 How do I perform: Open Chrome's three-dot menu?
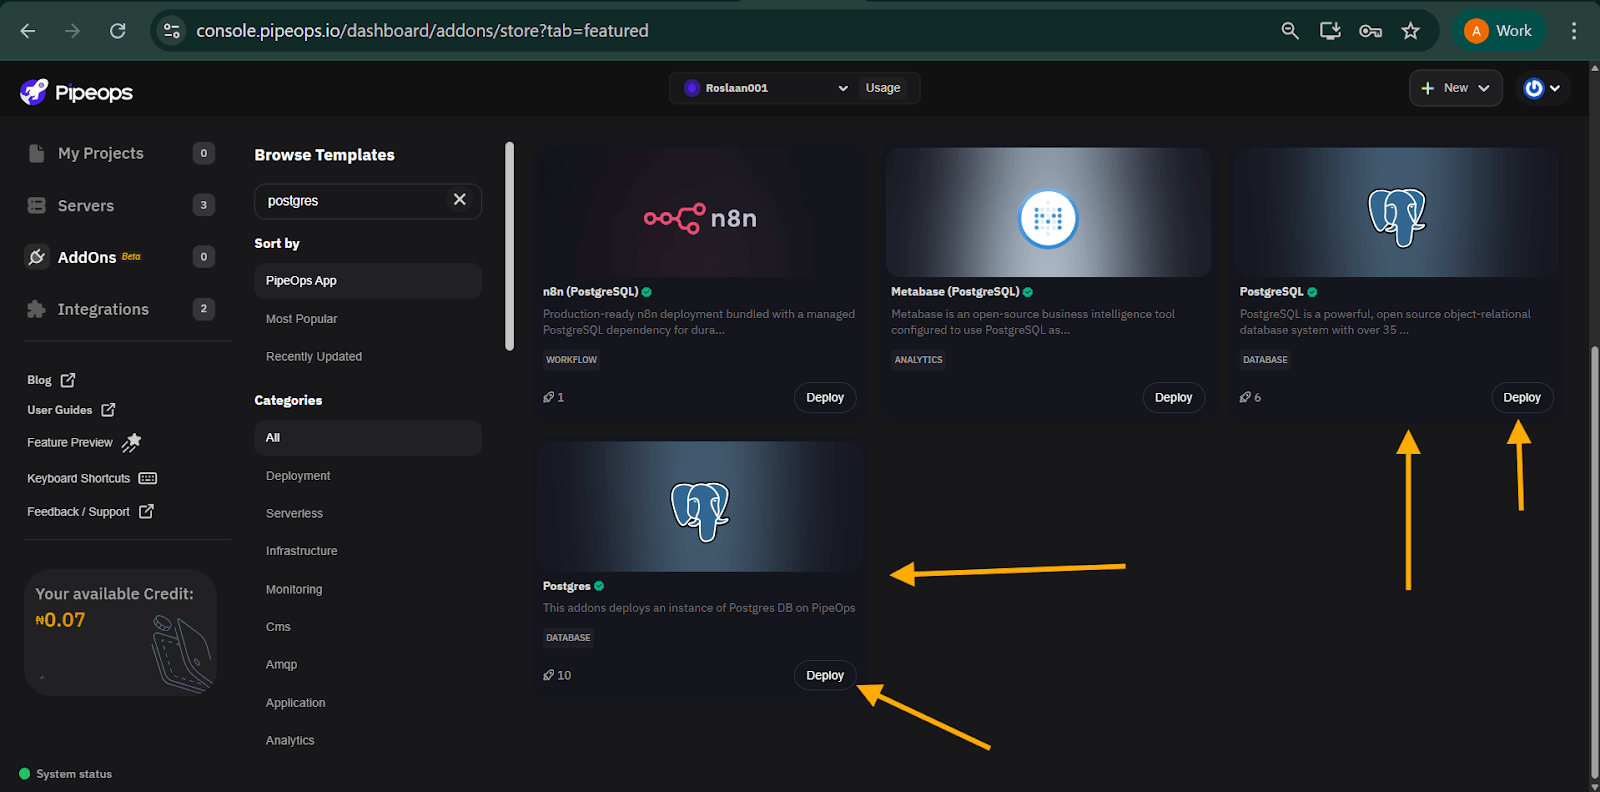click(1574, 31)
